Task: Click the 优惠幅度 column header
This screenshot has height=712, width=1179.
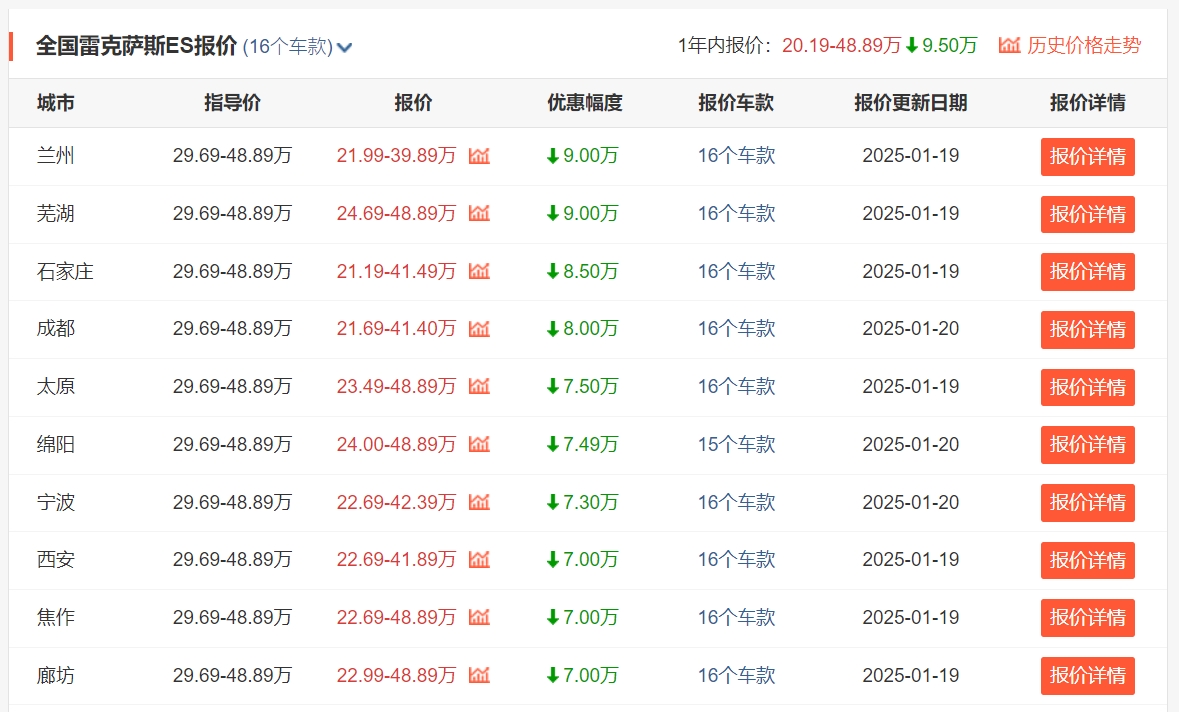Action: pos(585,103)
